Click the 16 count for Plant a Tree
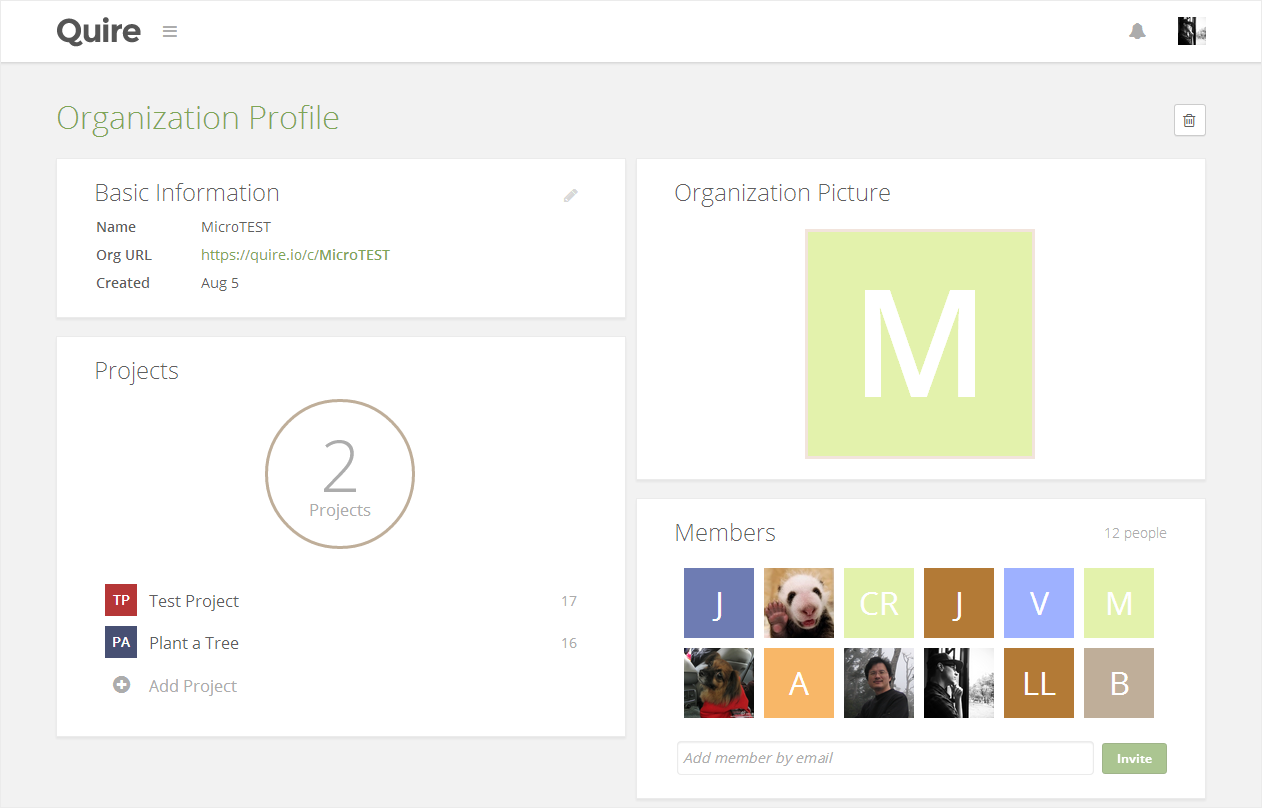This screenshot has width=1262, height=808. (x=569, y=643)
